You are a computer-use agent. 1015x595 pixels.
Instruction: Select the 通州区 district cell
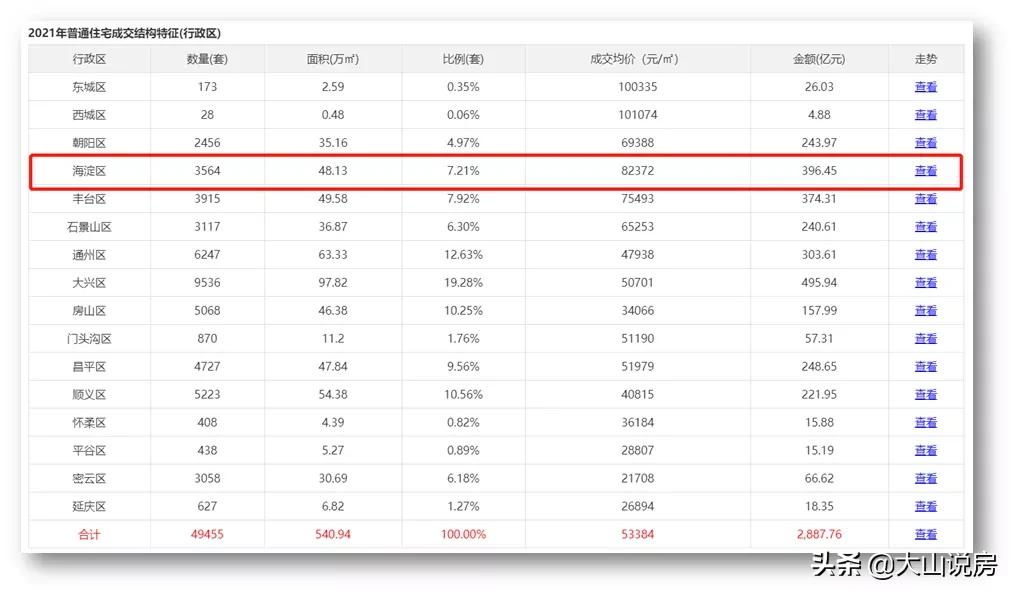coord(89,254)
